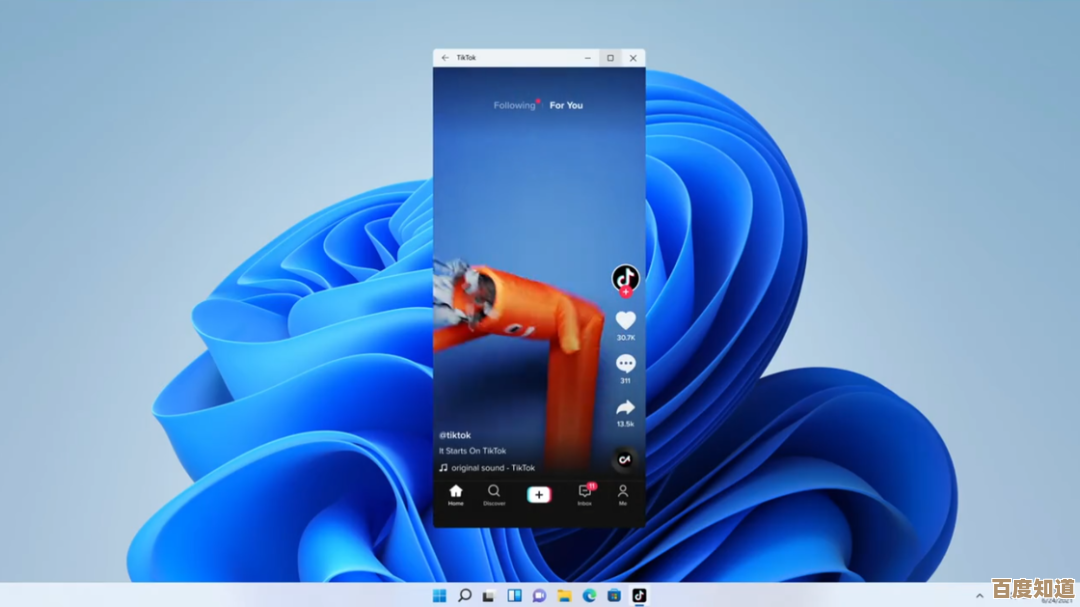Switch to the For You tab

pos(565,105)
